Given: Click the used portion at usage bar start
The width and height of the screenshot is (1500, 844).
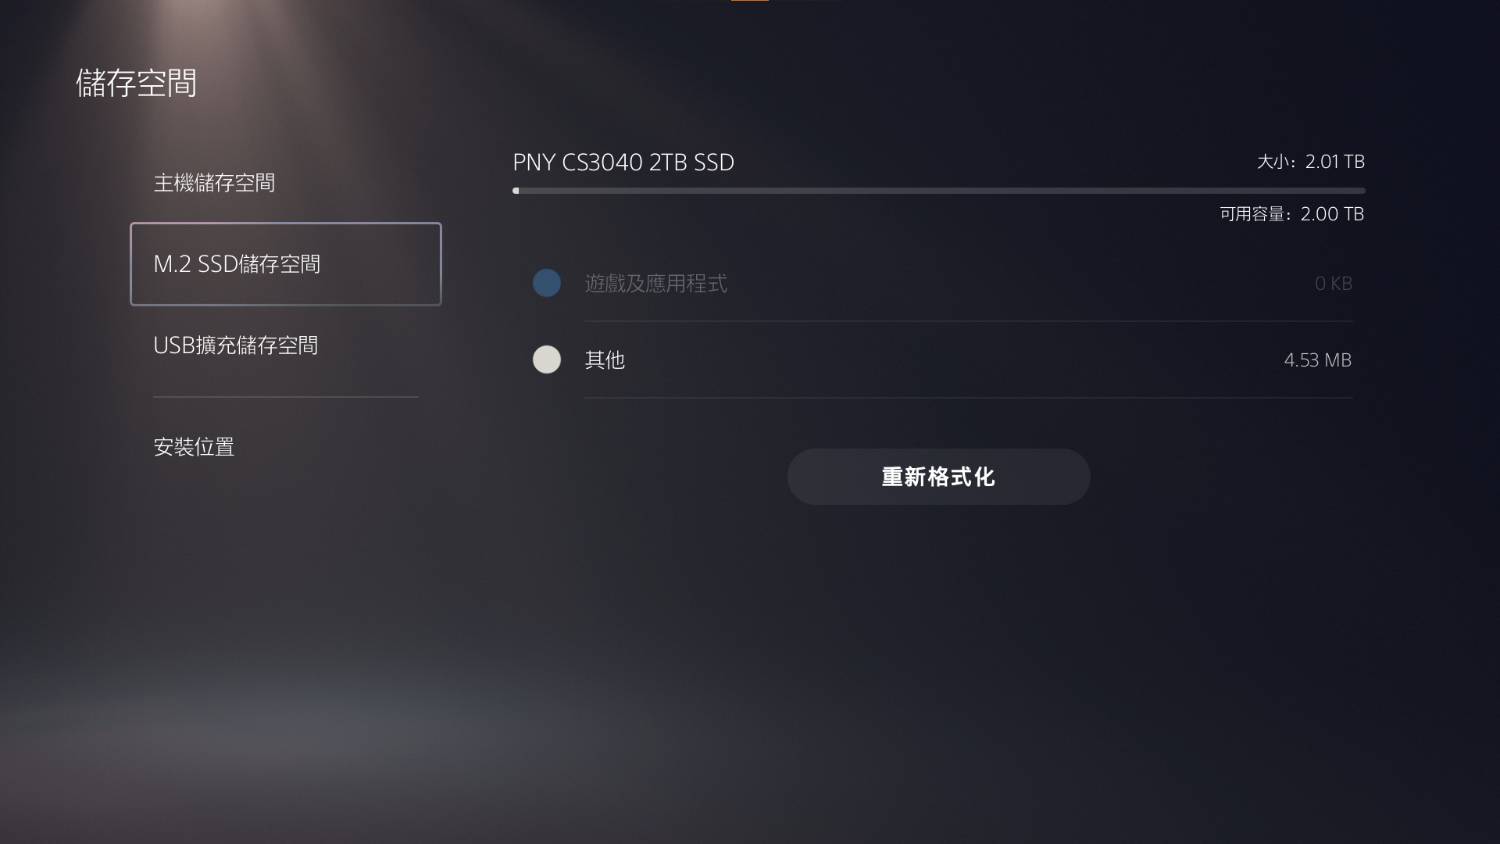Looking at the screenshot, I should (x=516, y=190).
